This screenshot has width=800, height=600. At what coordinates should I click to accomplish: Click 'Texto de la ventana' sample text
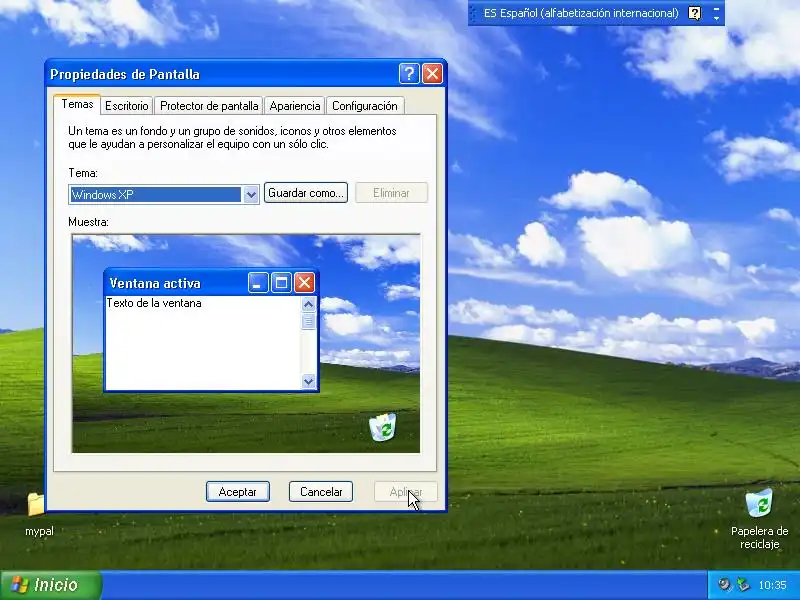click(154, 303)
